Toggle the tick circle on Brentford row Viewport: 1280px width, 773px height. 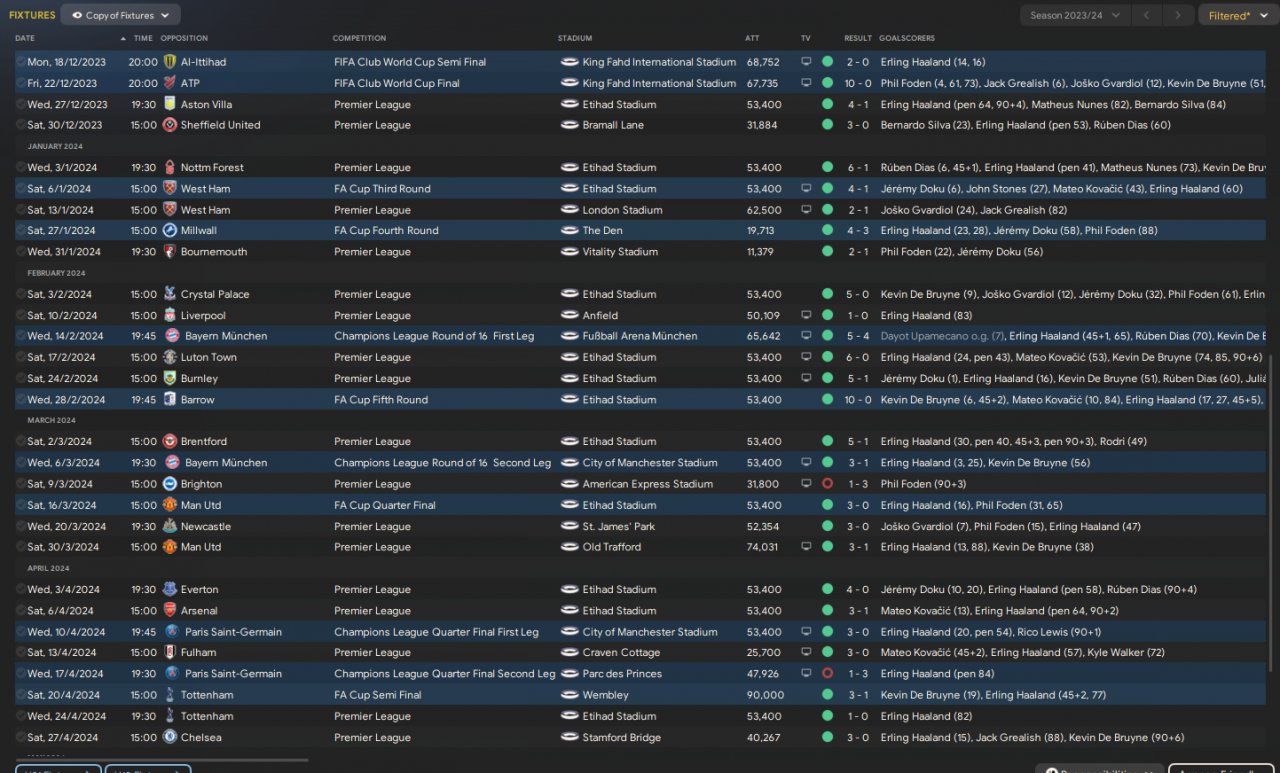pyautogui.click(x=20, y=441)
